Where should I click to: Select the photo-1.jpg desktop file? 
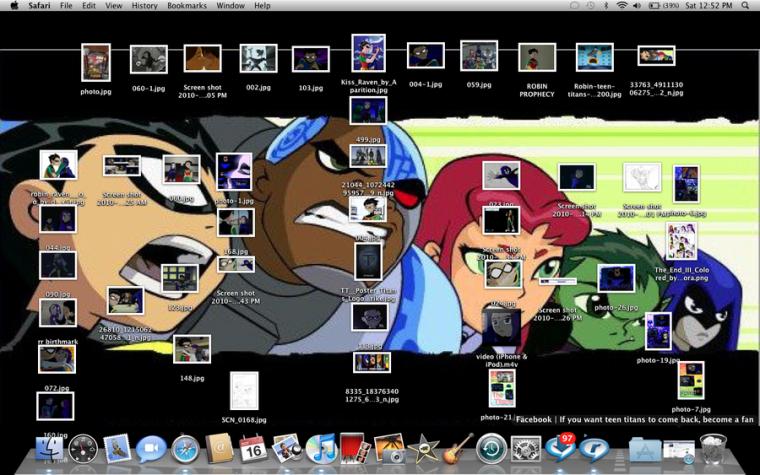pos(234,172)
